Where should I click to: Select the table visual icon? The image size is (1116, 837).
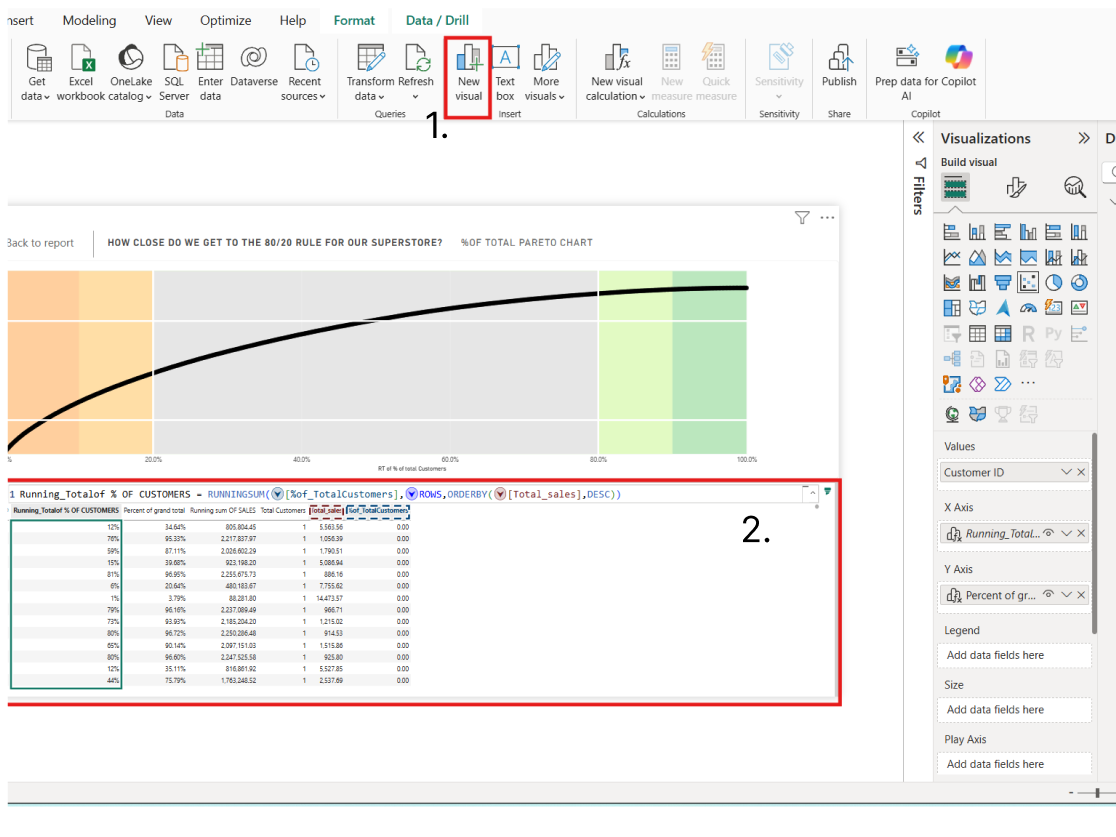coord(977,334)
